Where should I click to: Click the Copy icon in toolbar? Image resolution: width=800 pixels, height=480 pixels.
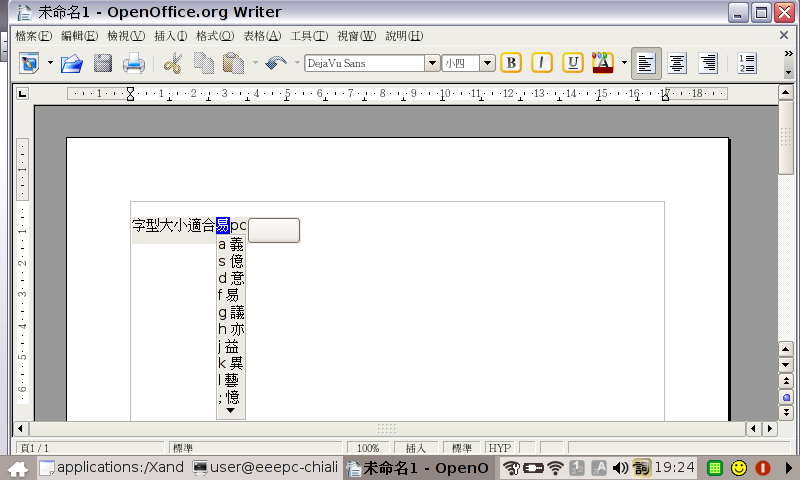coord(203,64)
